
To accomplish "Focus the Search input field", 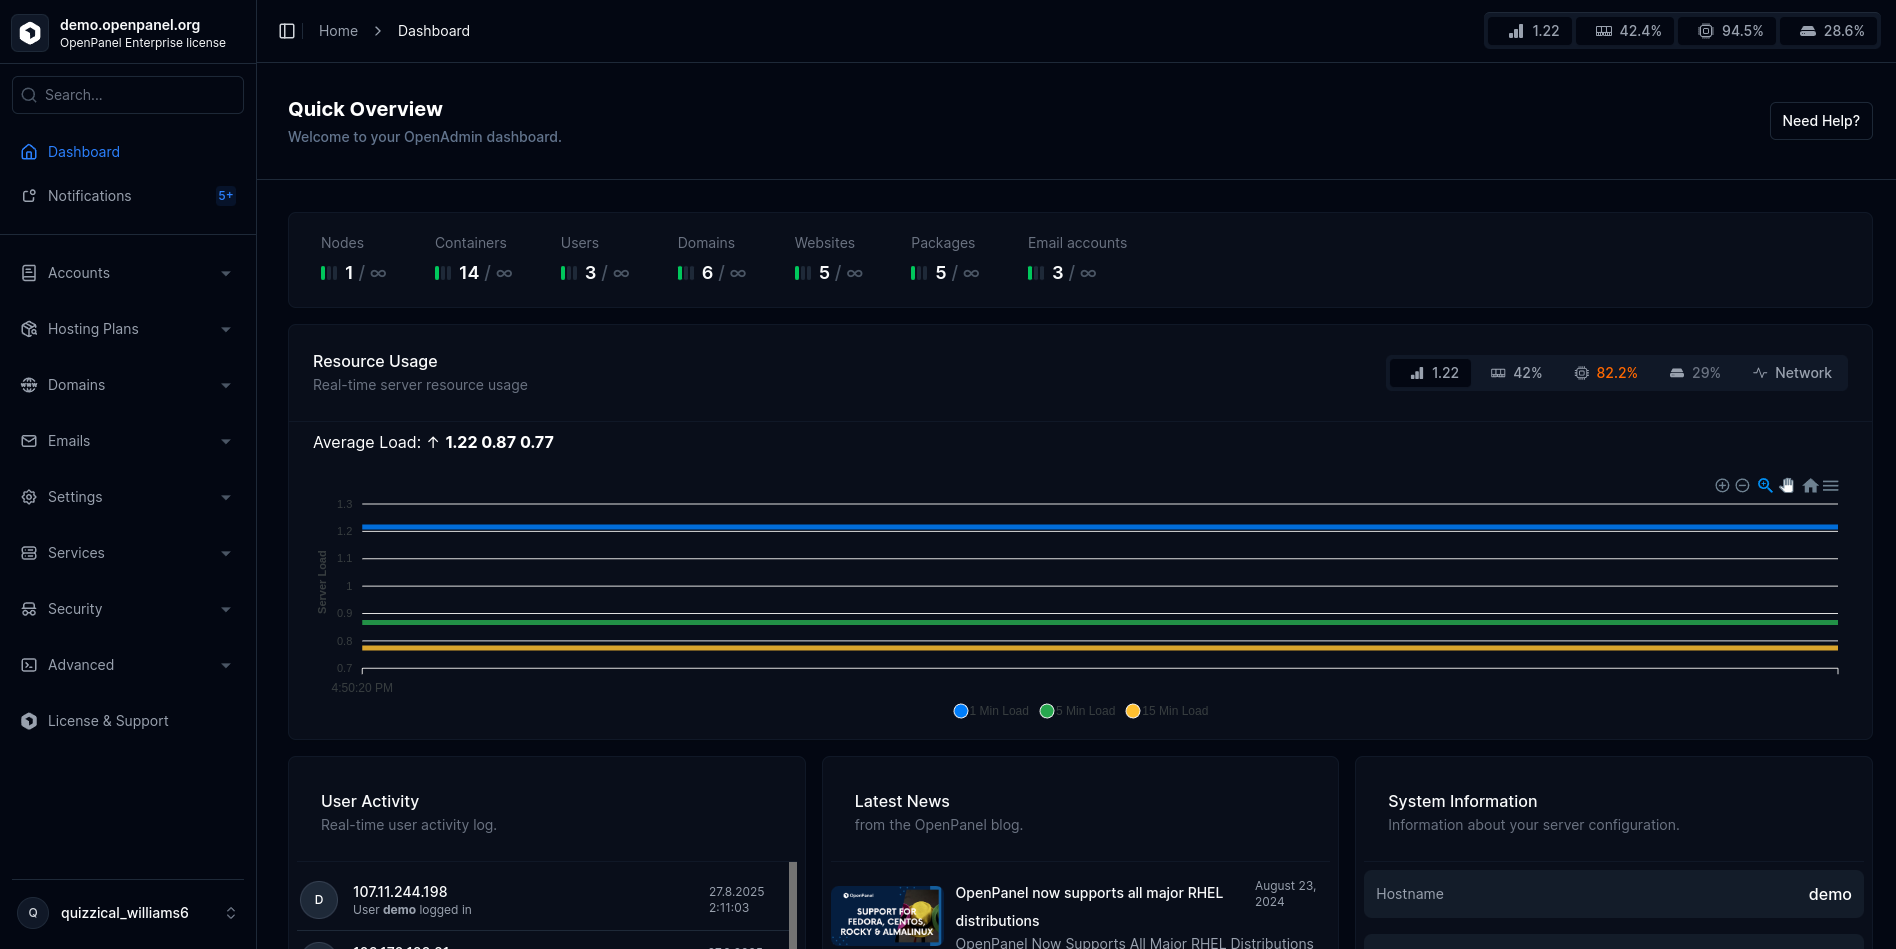I will pos(128,95).
